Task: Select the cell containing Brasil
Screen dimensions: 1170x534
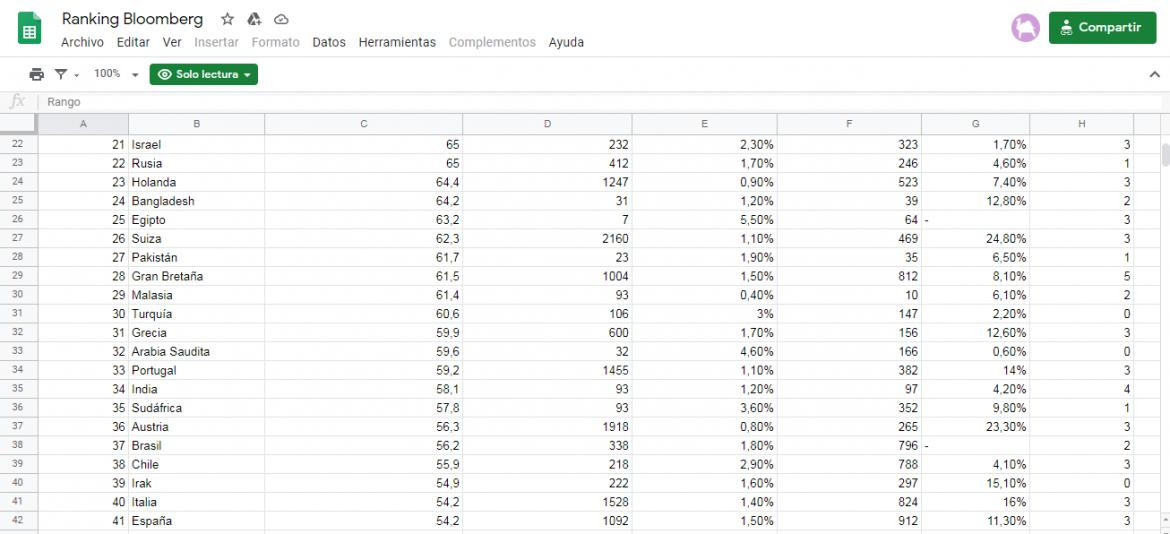Action: point(196,445)
